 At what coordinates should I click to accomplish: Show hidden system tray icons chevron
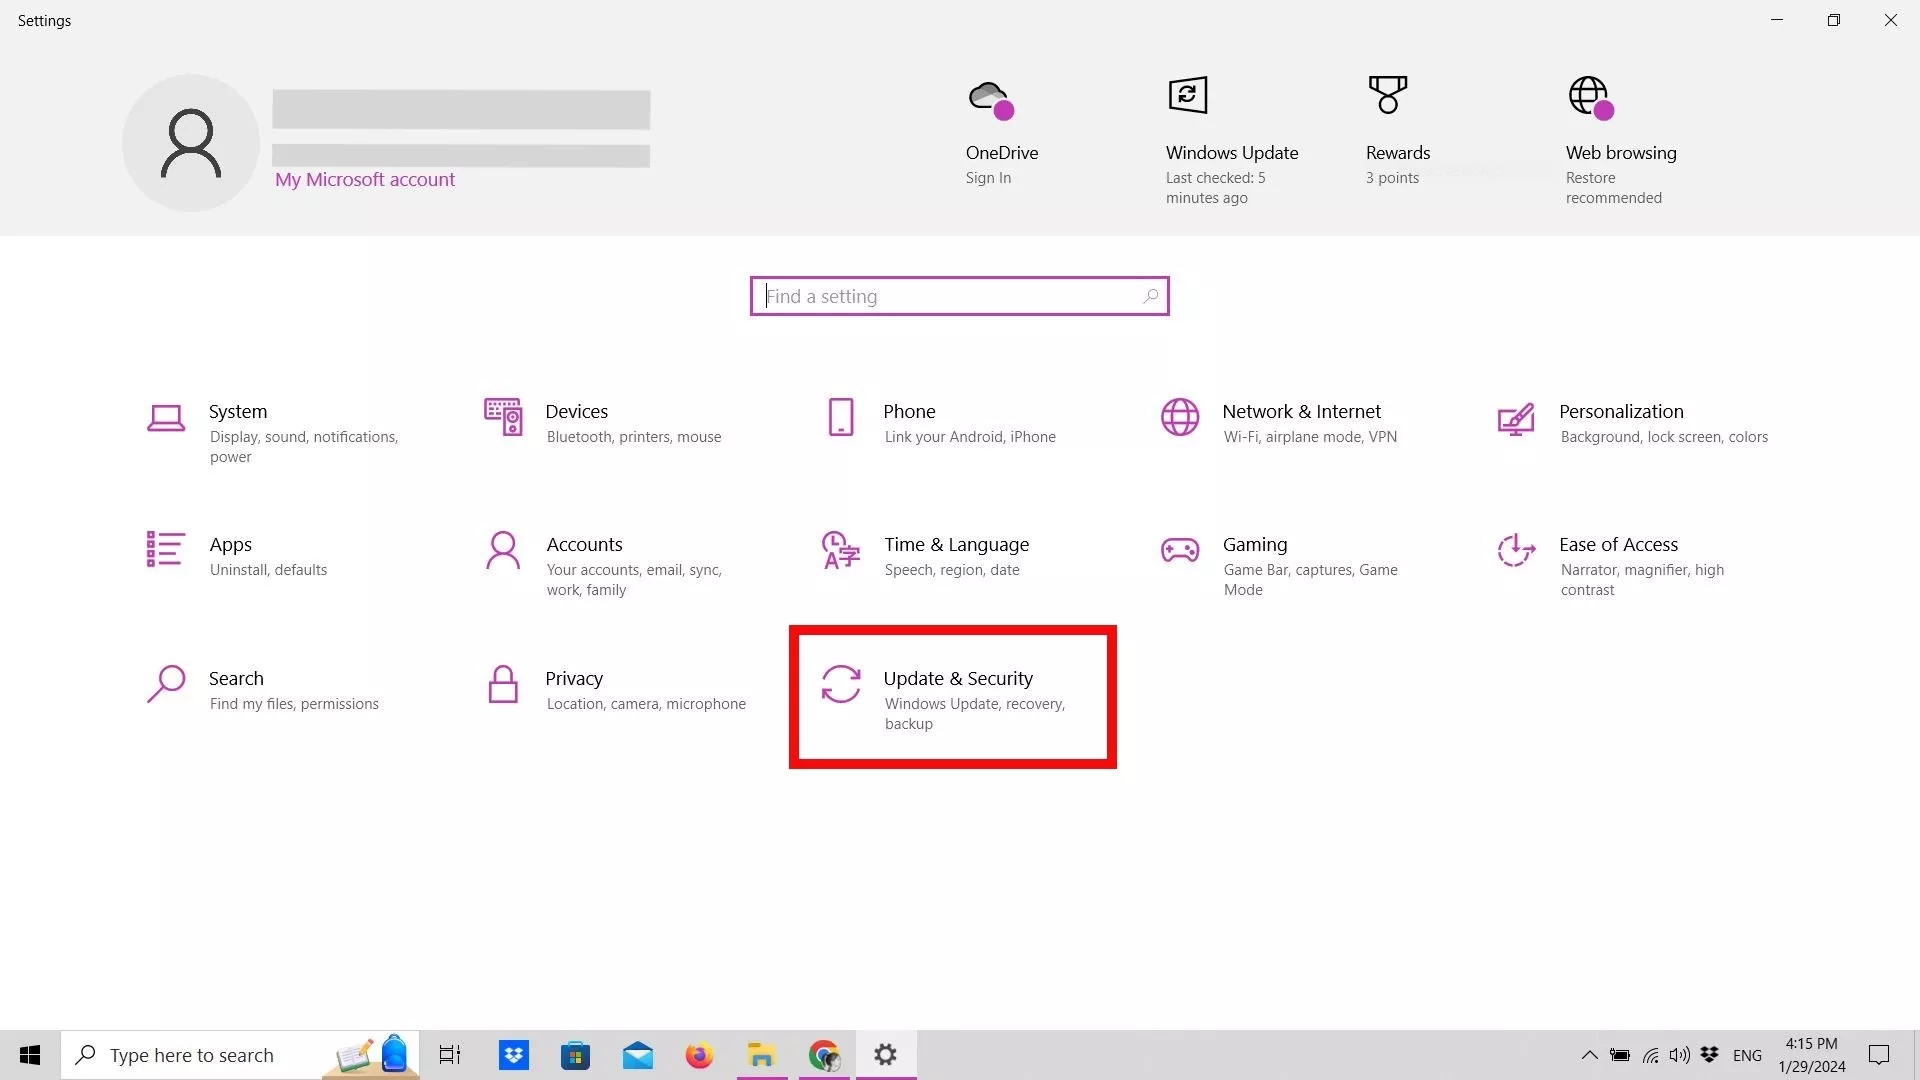click(x=1589, y=1055)
